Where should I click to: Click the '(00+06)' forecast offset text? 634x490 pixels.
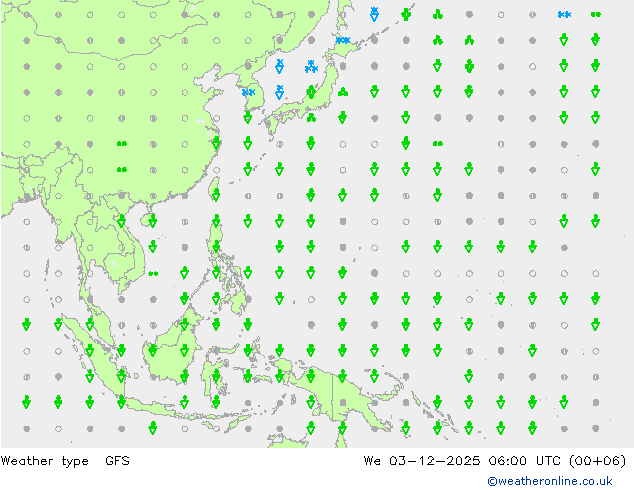click(597, 461)
